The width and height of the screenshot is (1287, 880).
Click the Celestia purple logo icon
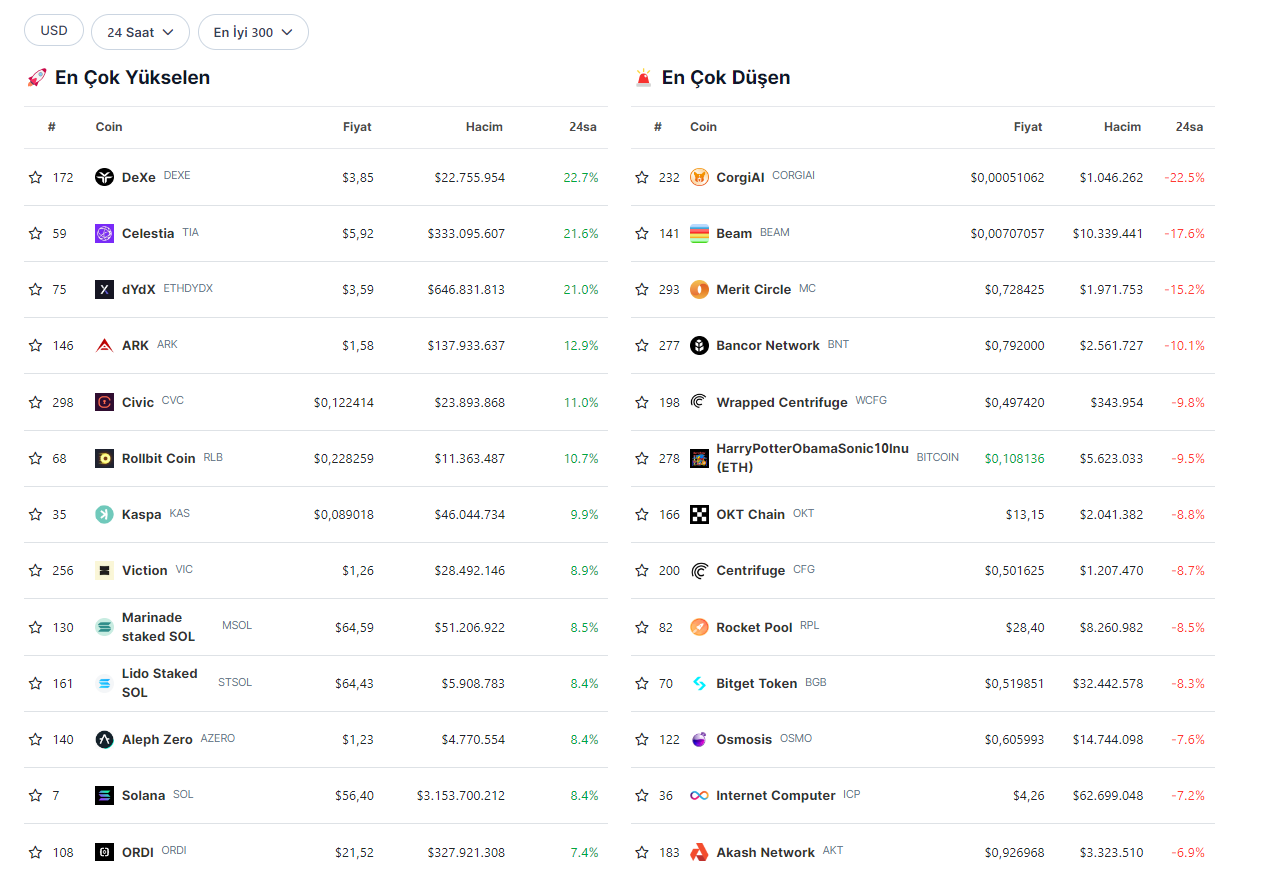(104, 233)
